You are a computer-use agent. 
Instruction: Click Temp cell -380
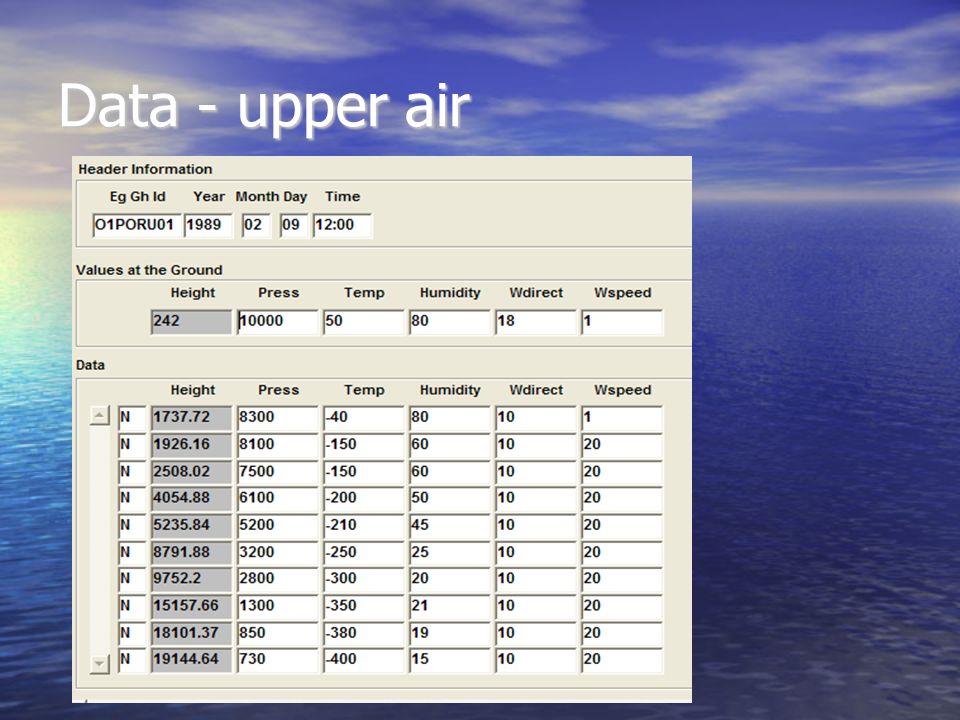click(x=364, y=633)
